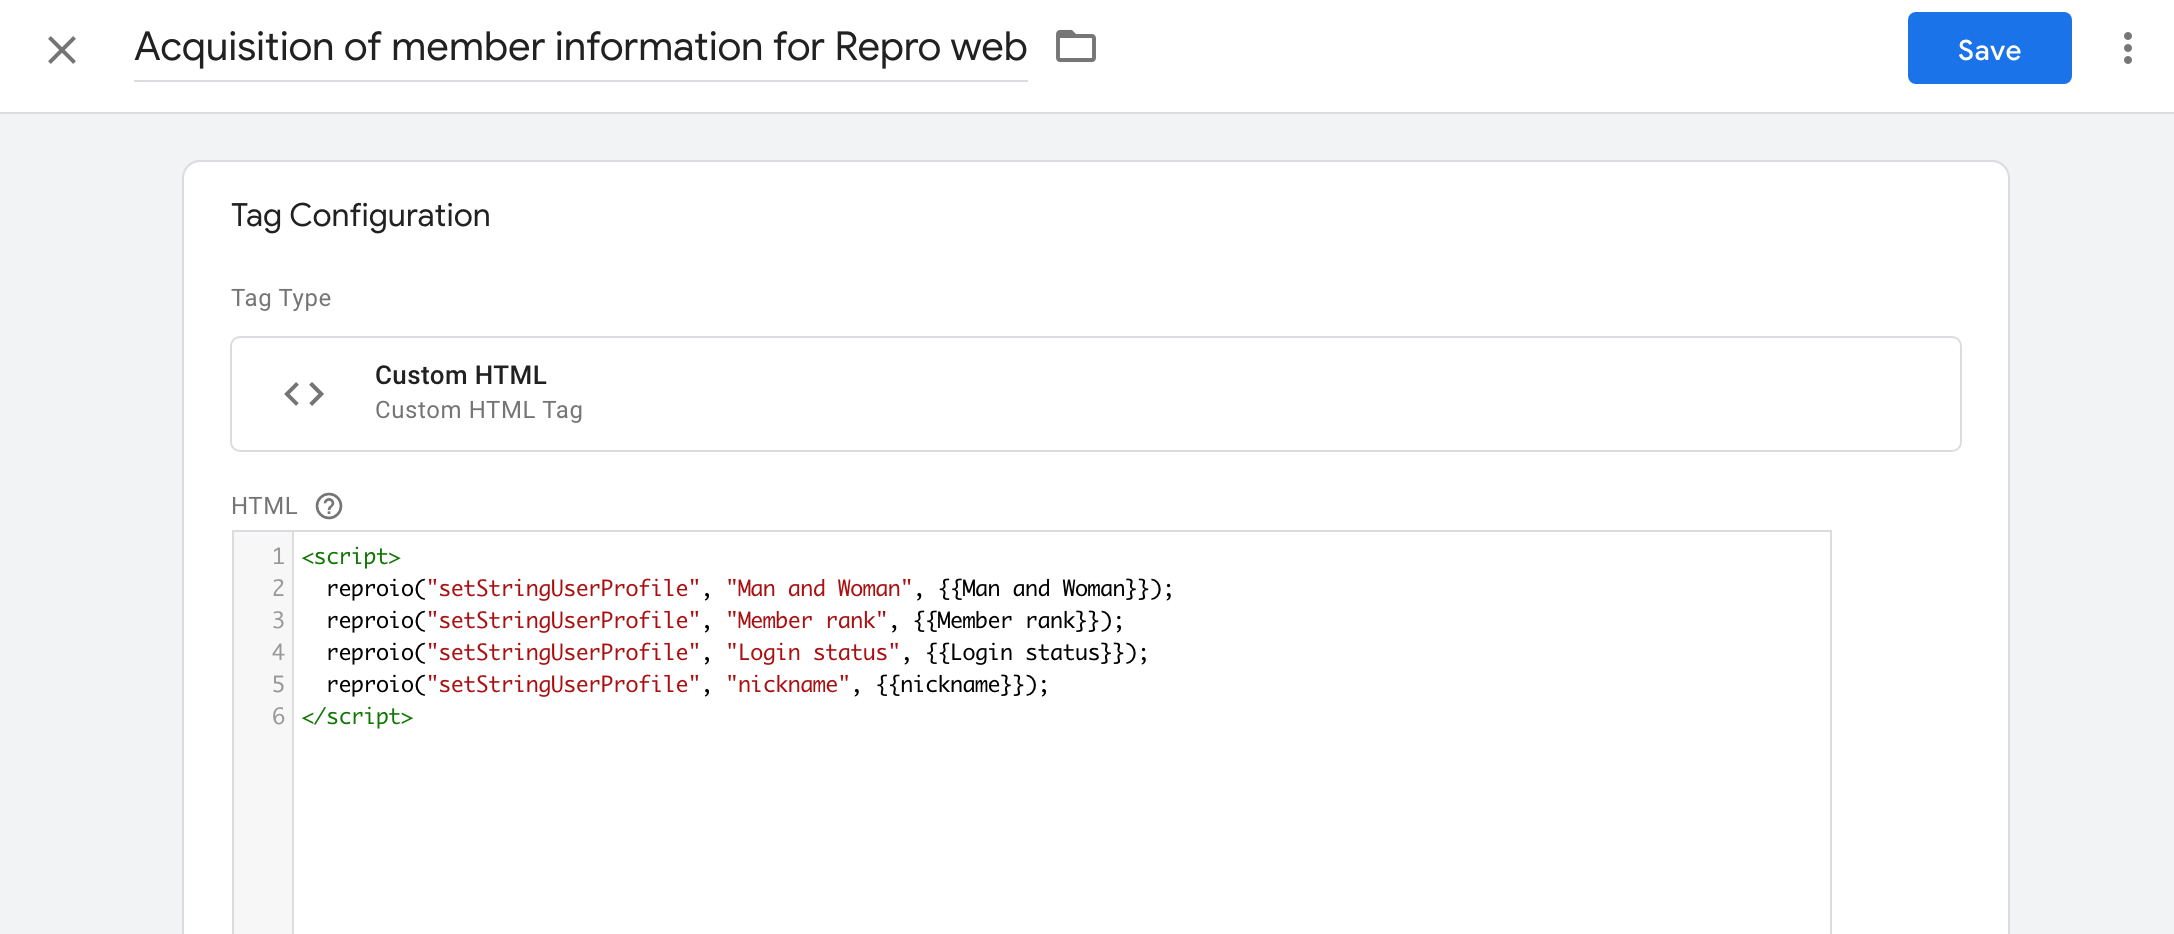The image size is (2174, 934).
Task: Click line number 6 in the gutter
Action: 278,717
